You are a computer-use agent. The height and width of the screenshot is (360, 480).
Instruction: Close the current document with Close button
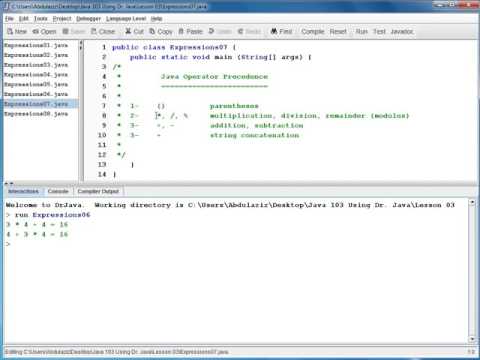pyautogui.click(x=103, y=31)
